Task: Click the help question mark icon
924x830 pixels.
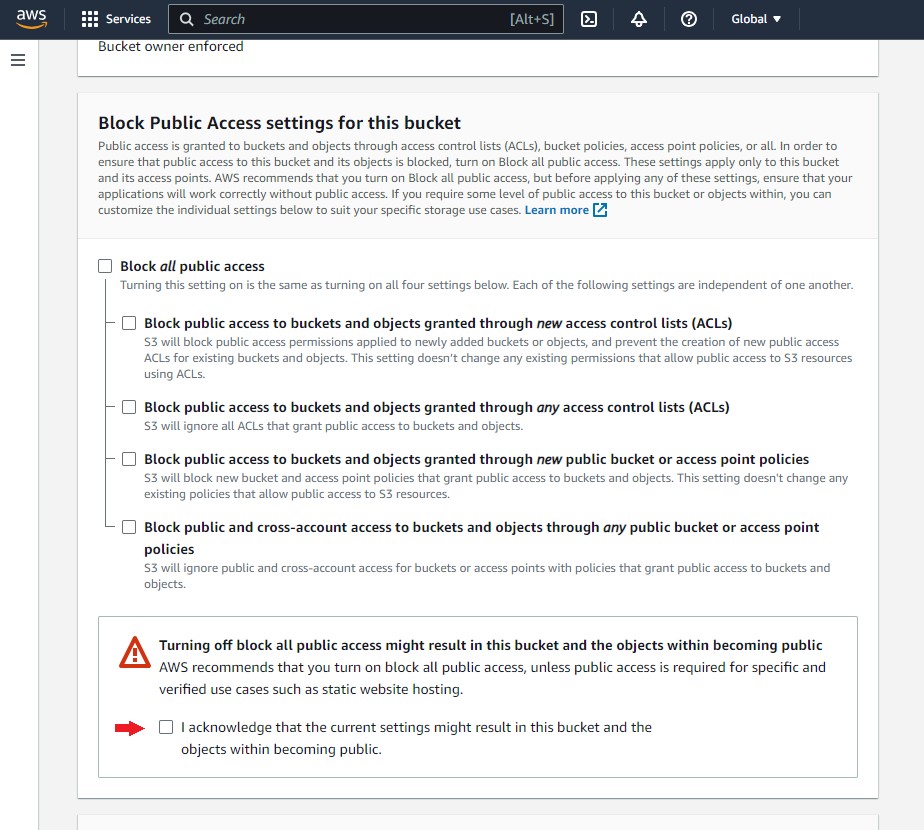Action: click(x=689, y=18)
